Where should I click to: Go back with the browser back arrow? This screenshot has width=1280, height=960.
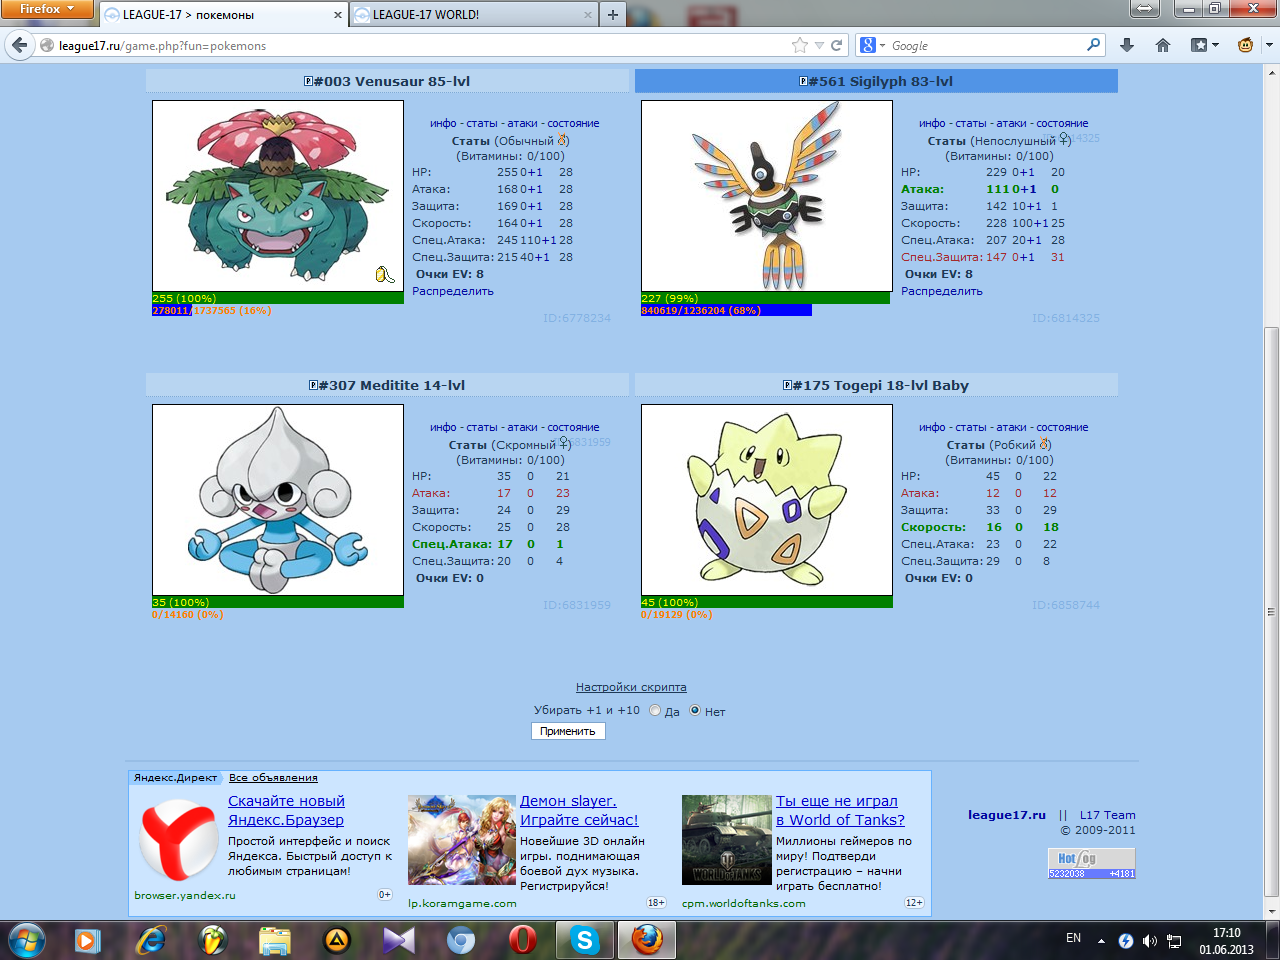[20, 45]
